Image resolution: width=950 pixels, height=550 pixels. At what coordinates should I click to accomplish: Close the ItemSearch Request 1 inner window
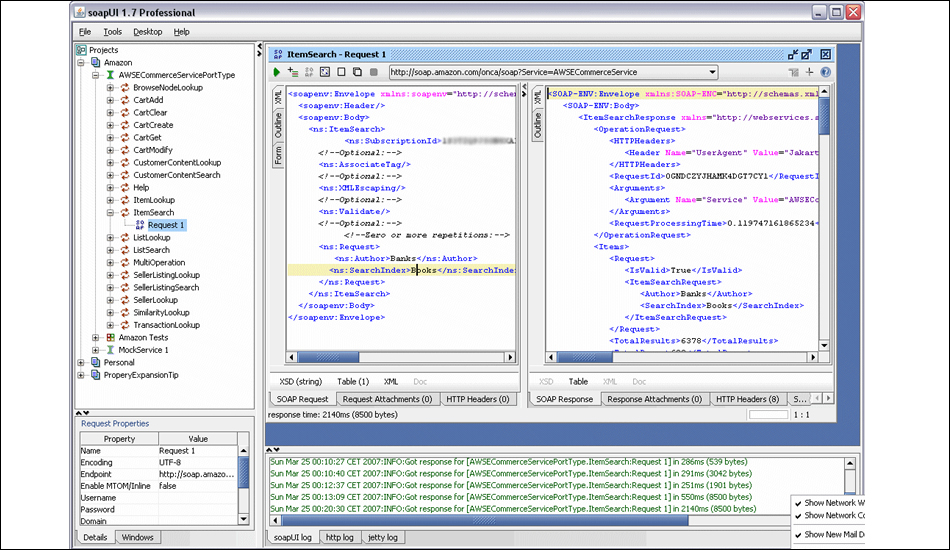tap(825, 55)
